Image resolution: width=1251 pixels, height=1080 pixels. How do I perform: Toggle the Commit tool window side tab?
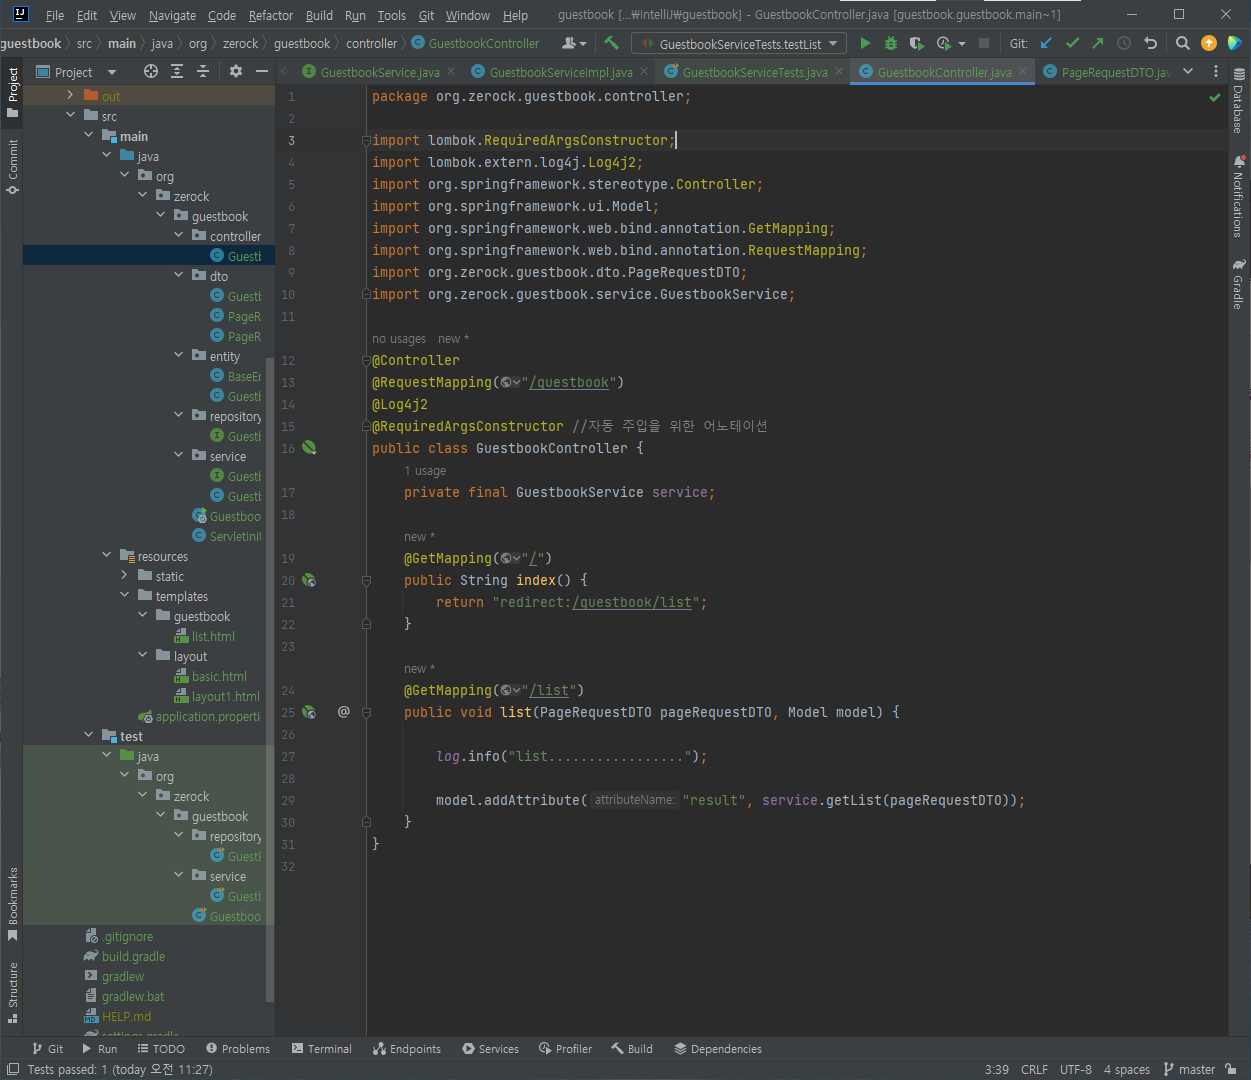point(12,166)
